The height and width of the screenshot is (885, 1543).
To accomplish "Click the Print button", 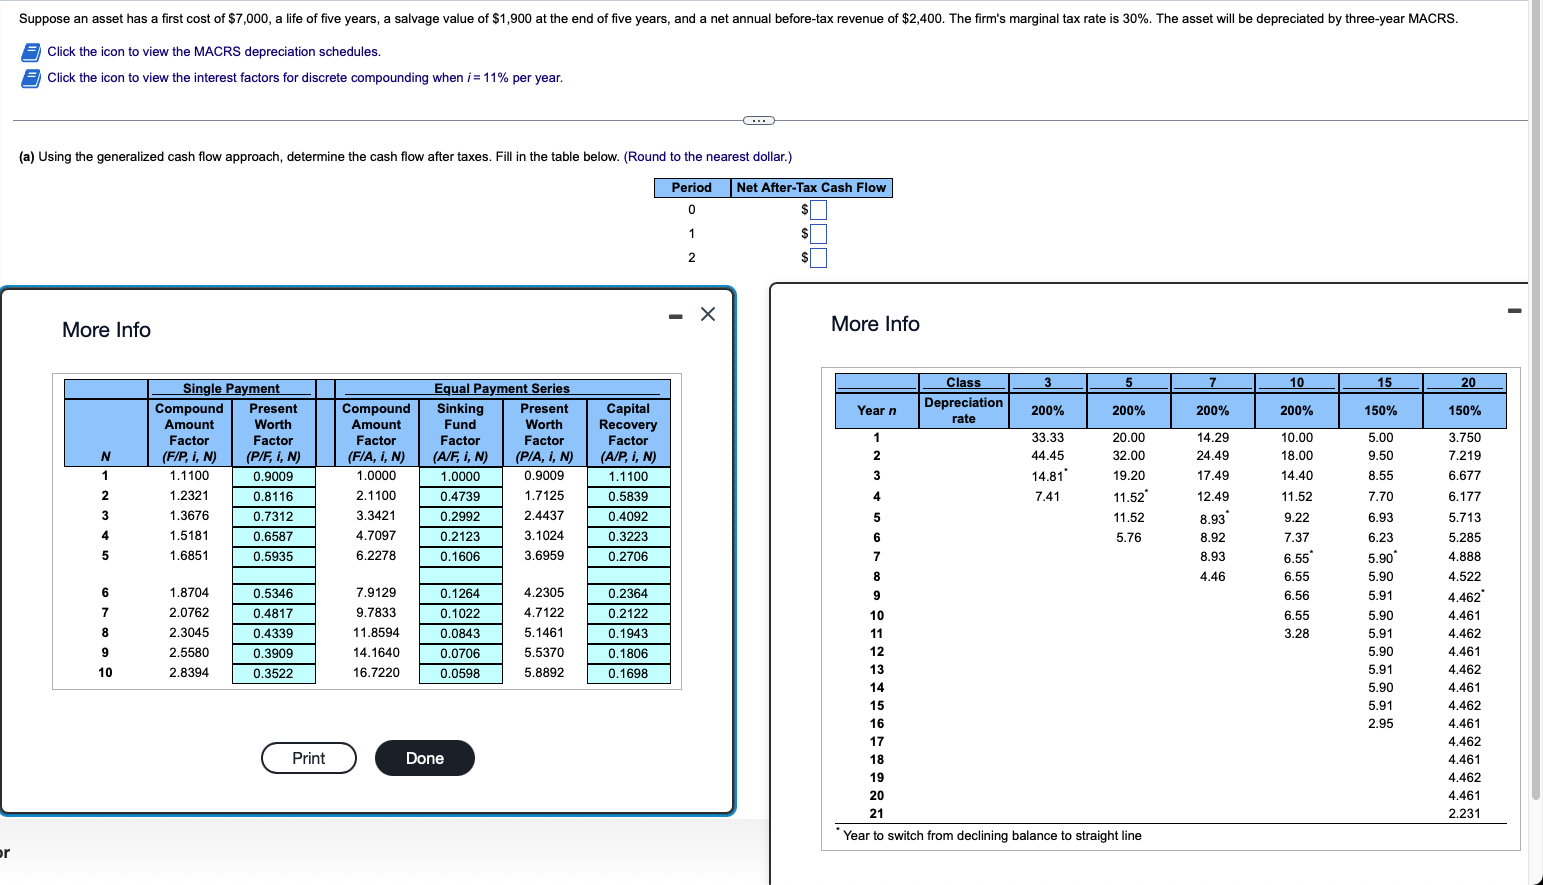I will 308,758.
